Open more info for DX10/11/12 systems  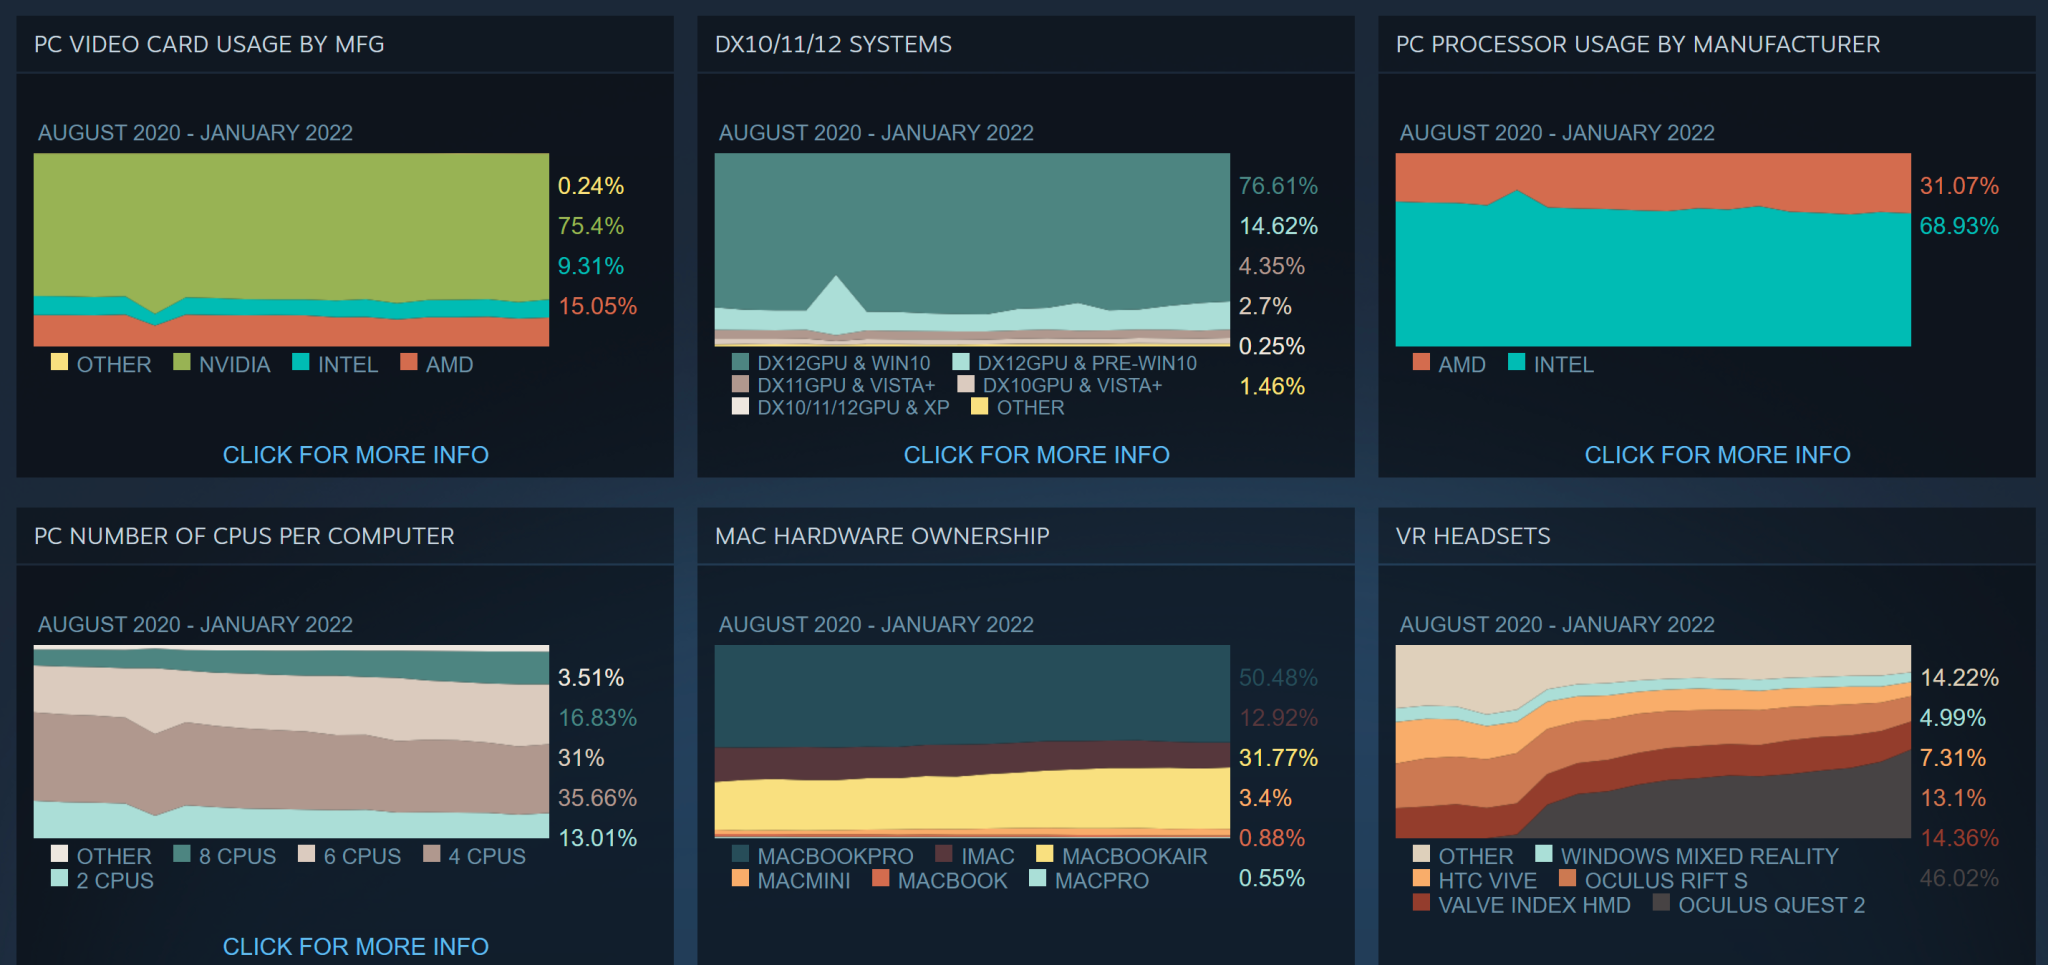point(1036,455)
